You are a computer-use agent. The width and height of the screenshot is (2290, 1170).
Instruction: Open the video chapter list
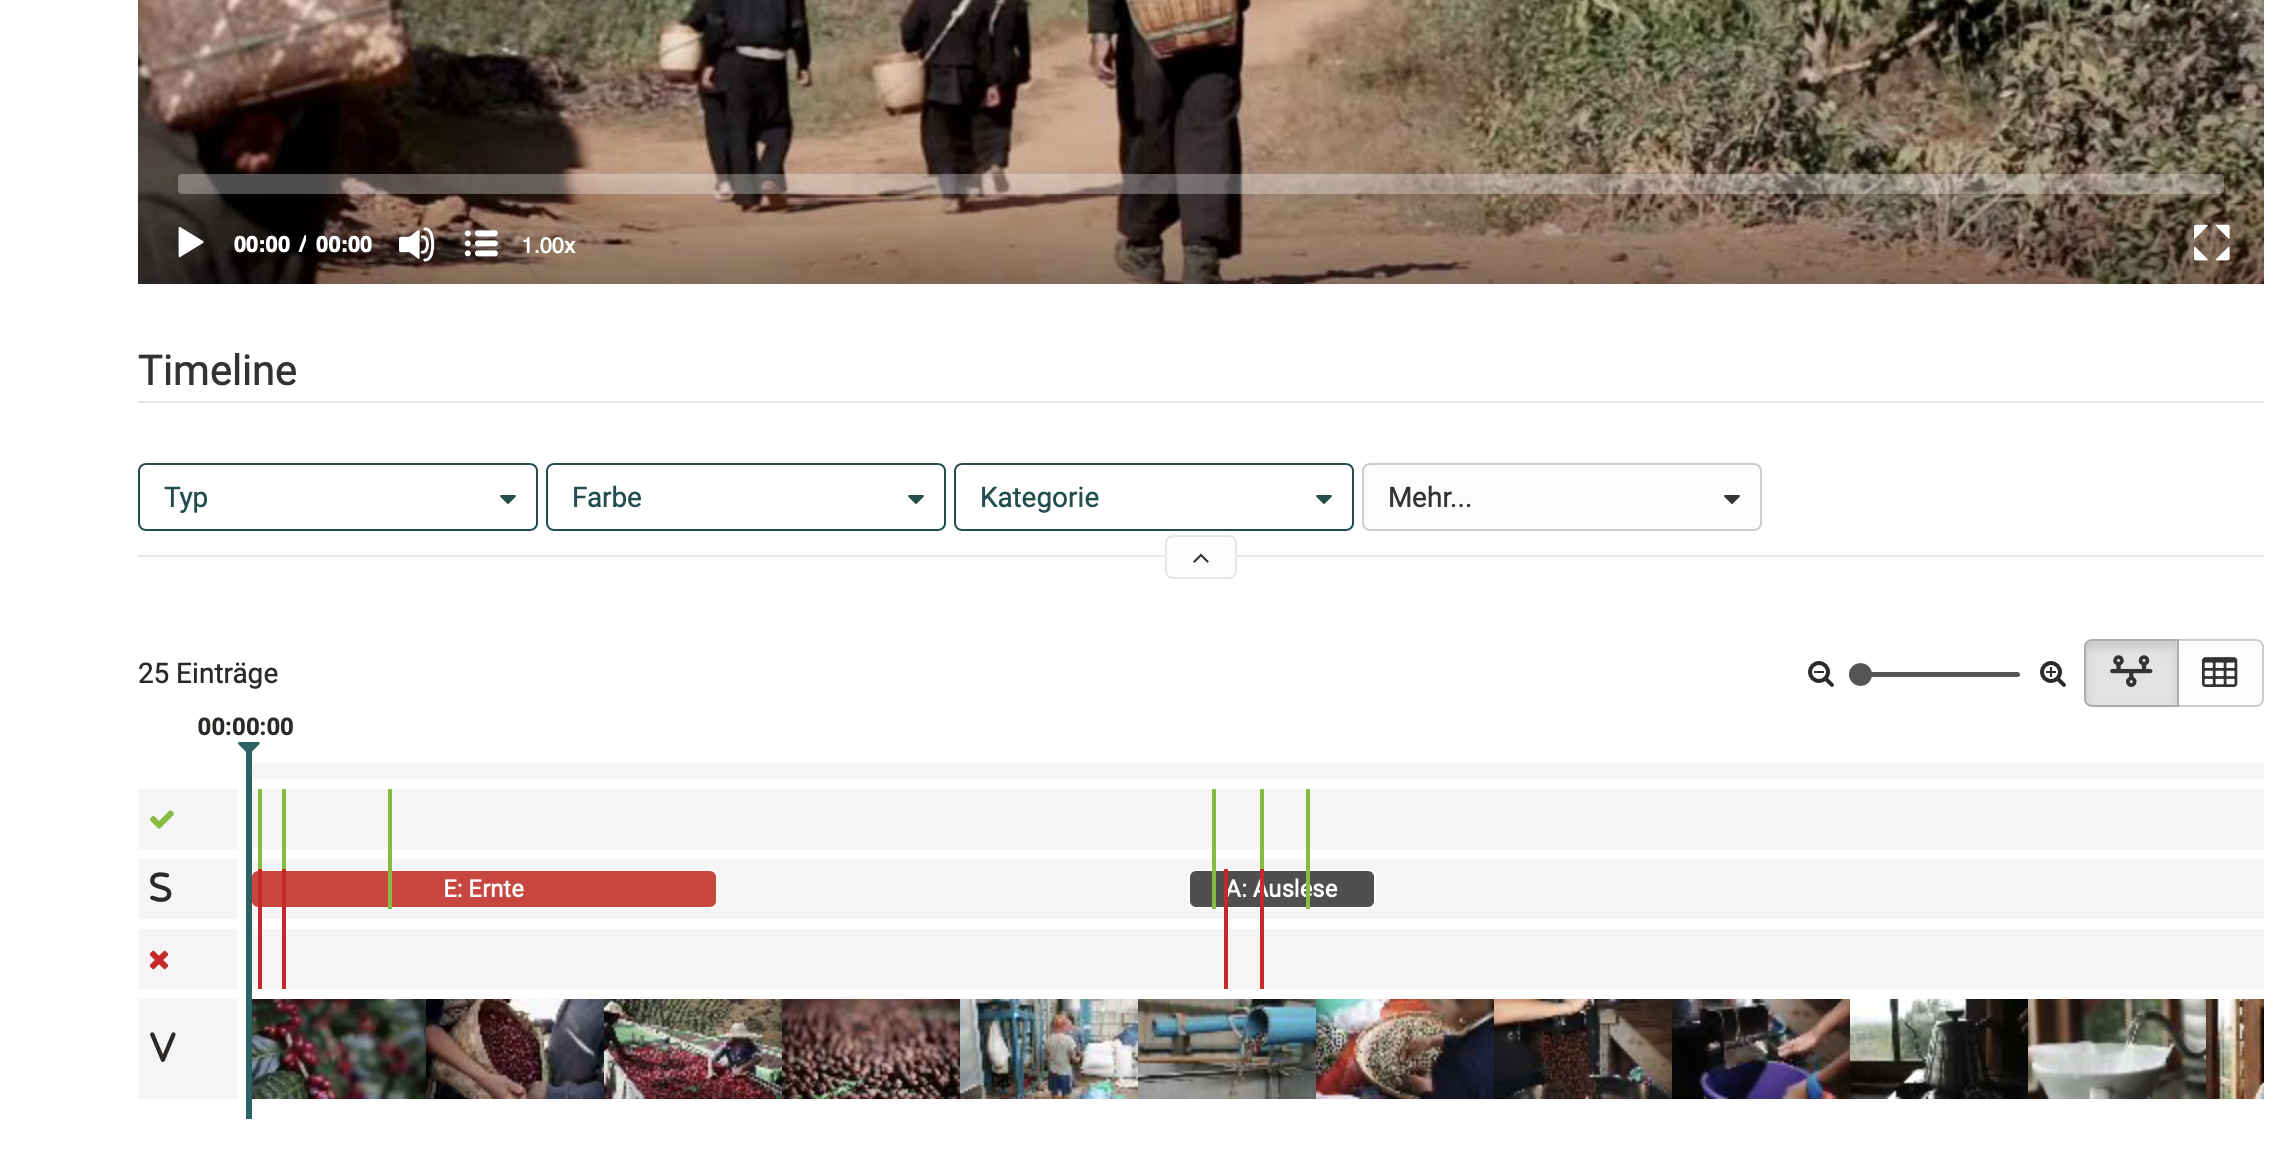480,243
